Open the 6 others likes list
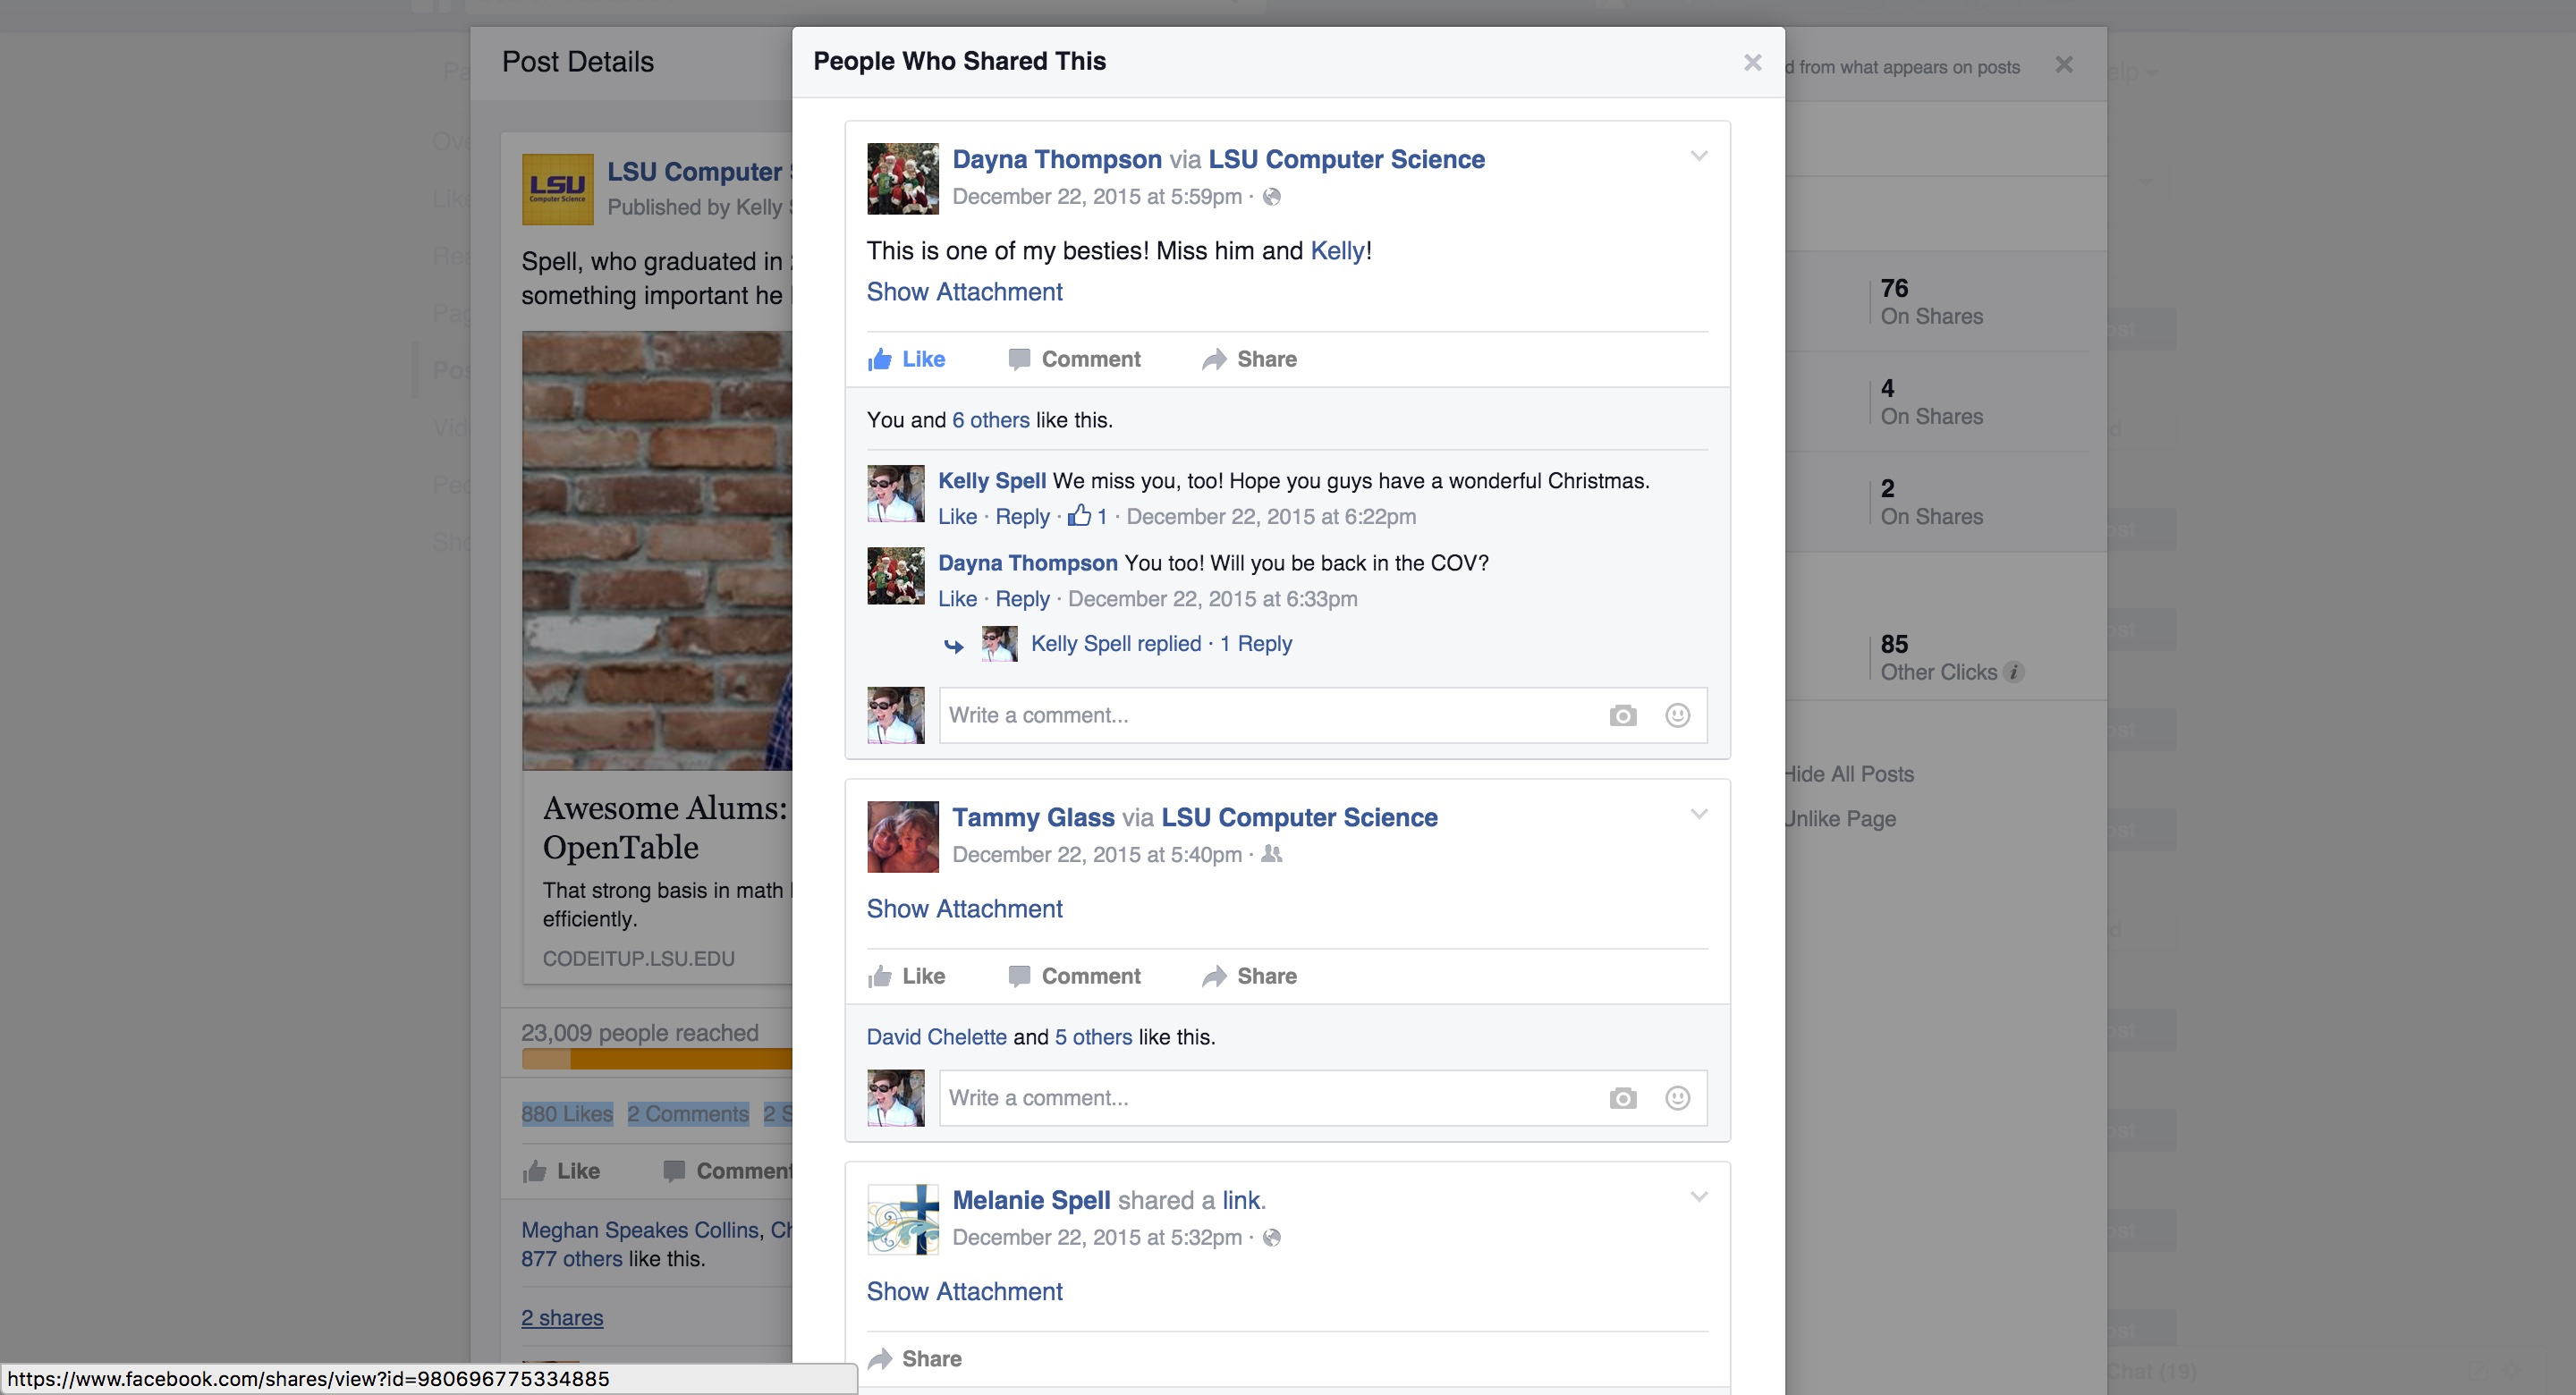2576x1395 pixels. coord(990,420)
